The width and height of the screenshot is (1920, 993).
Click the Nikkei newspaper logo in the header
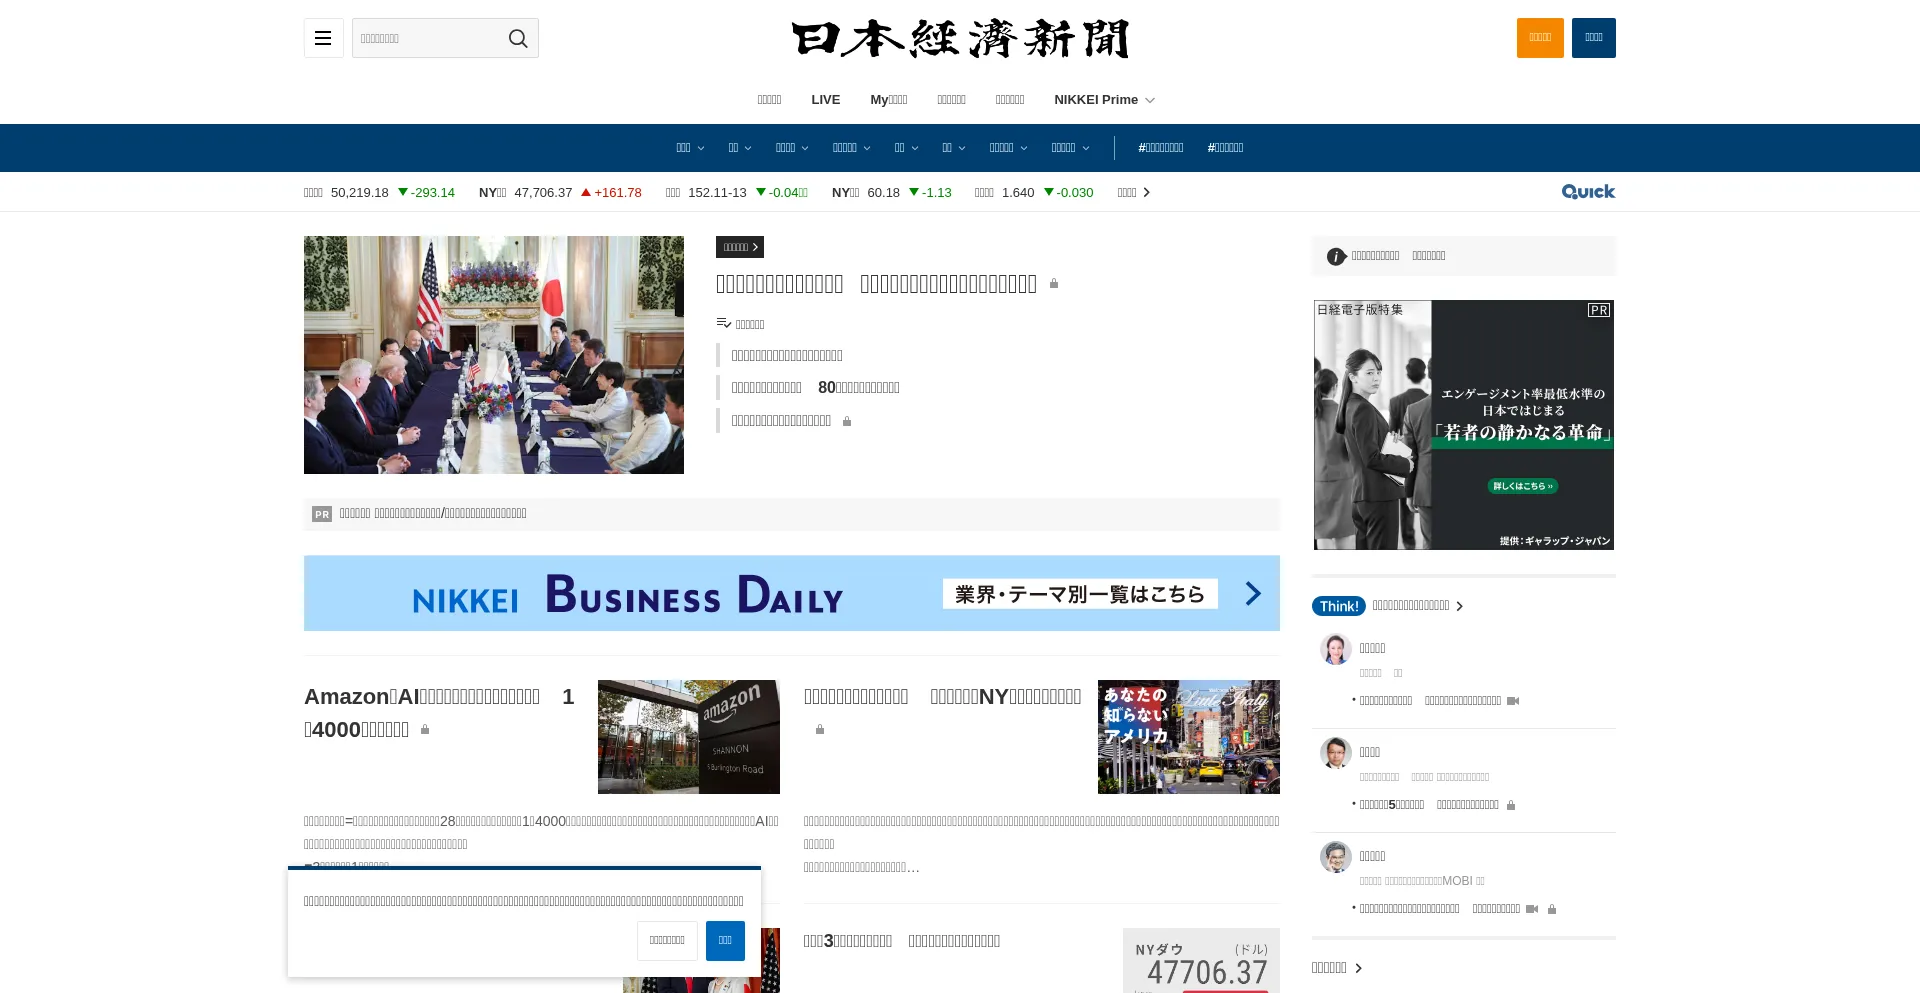coord(959,39)
